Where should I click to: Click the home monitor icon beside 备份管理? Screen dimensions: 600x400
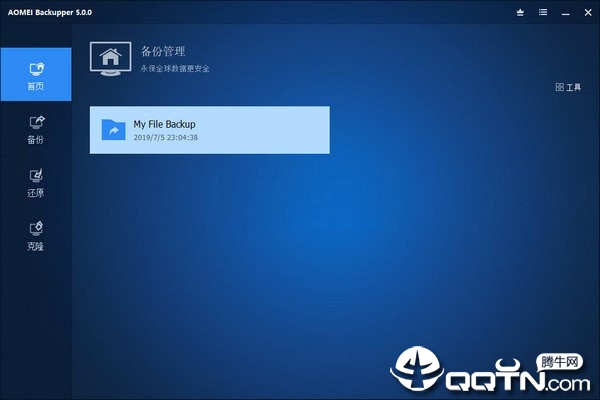point(111,59)
